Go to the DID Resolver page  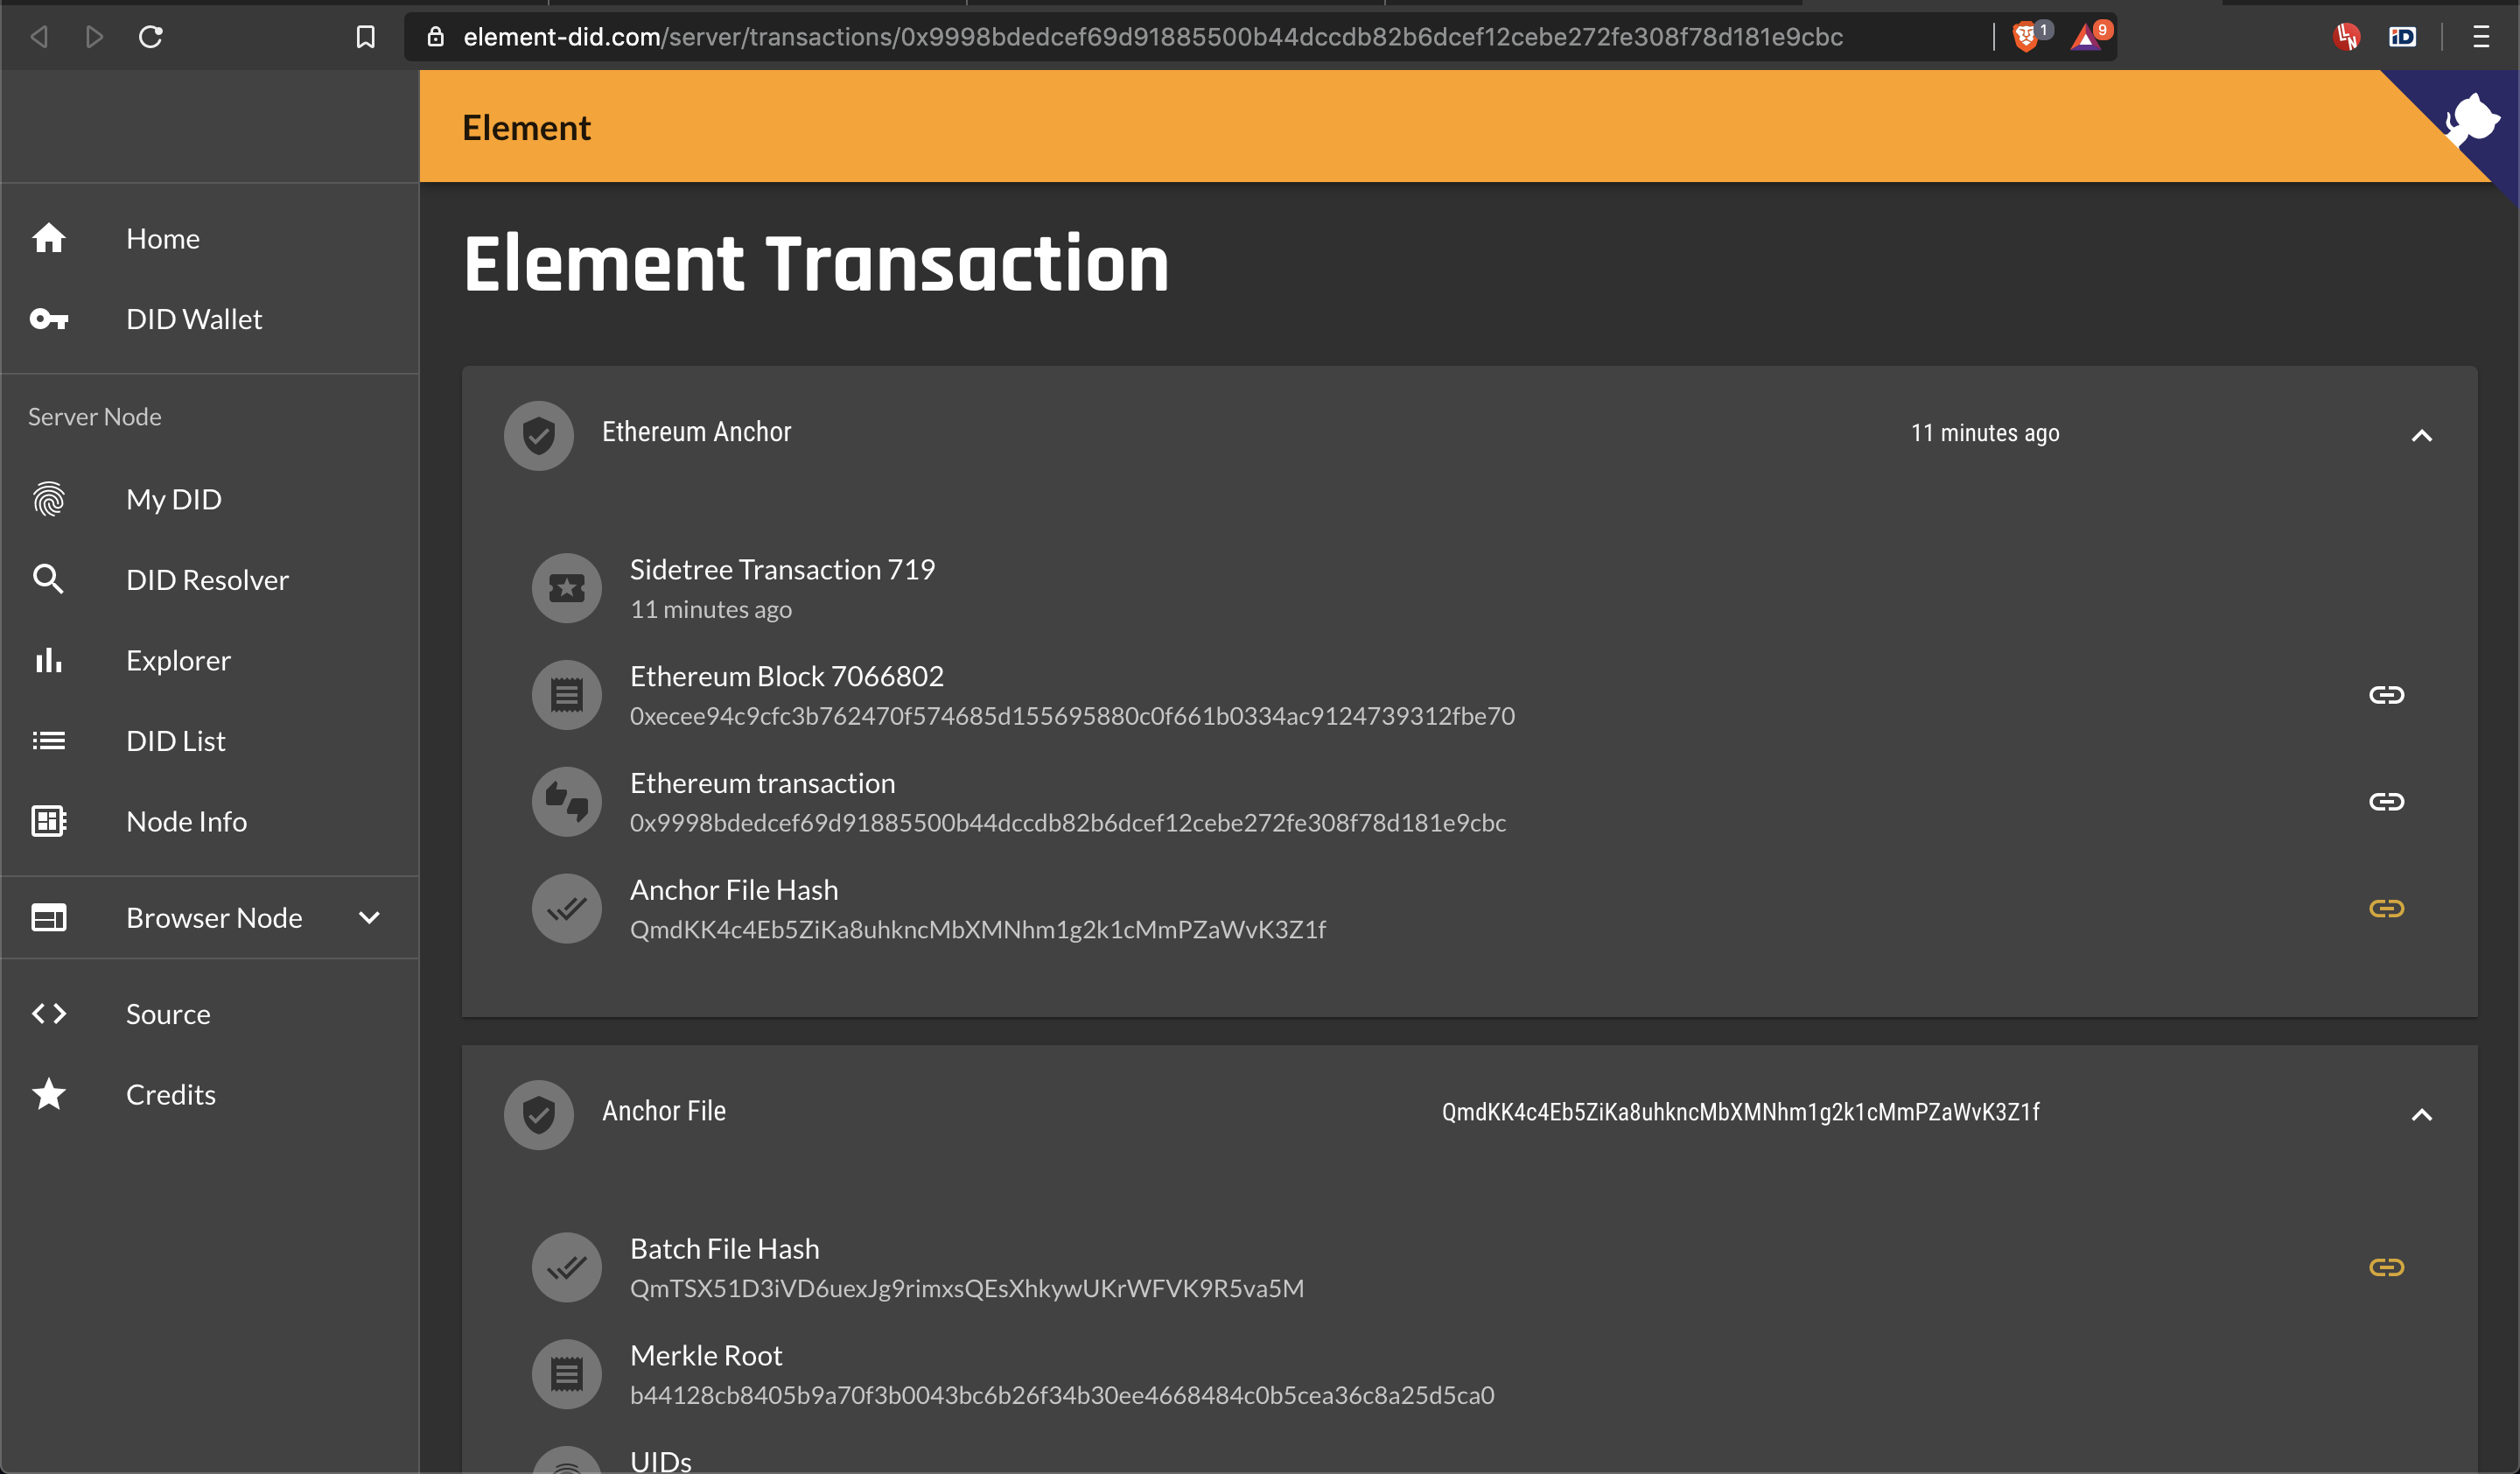[207, 580]
